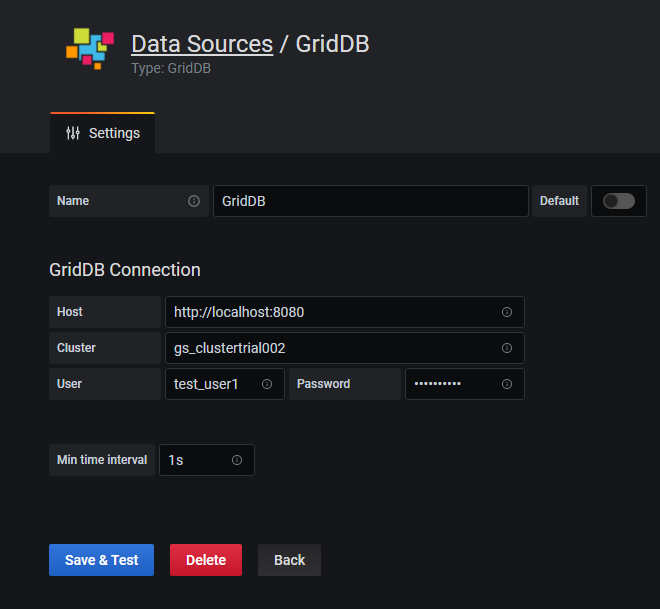
Task: Click the Back button
Action: click(x=289, y=560)
